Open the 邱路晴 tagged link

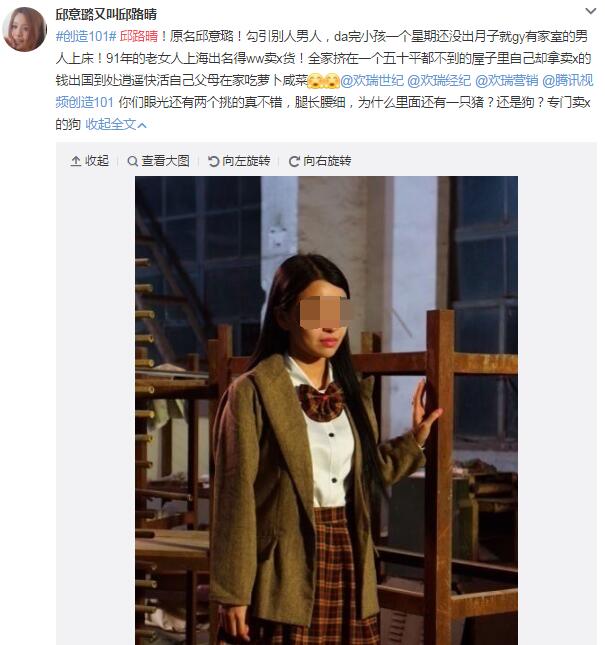coord(139,36)
